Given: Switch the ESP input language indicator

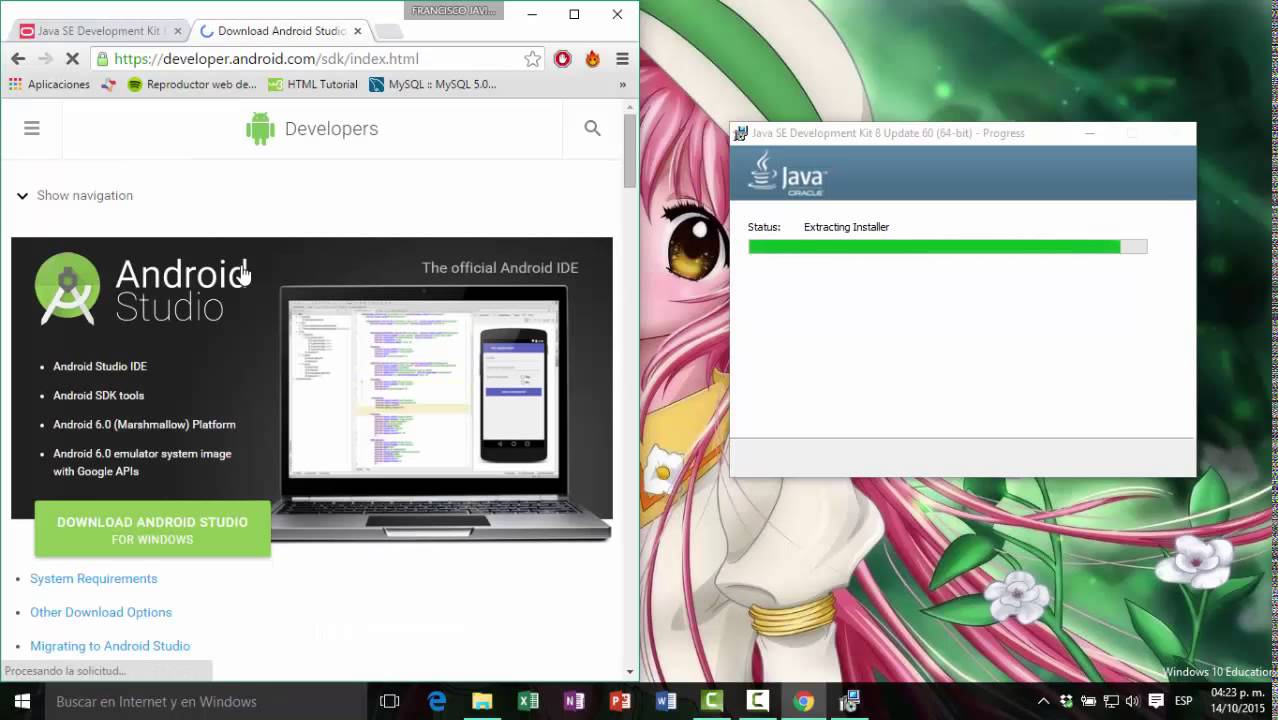Looking at the screenshot, I should pos(1184,701).
